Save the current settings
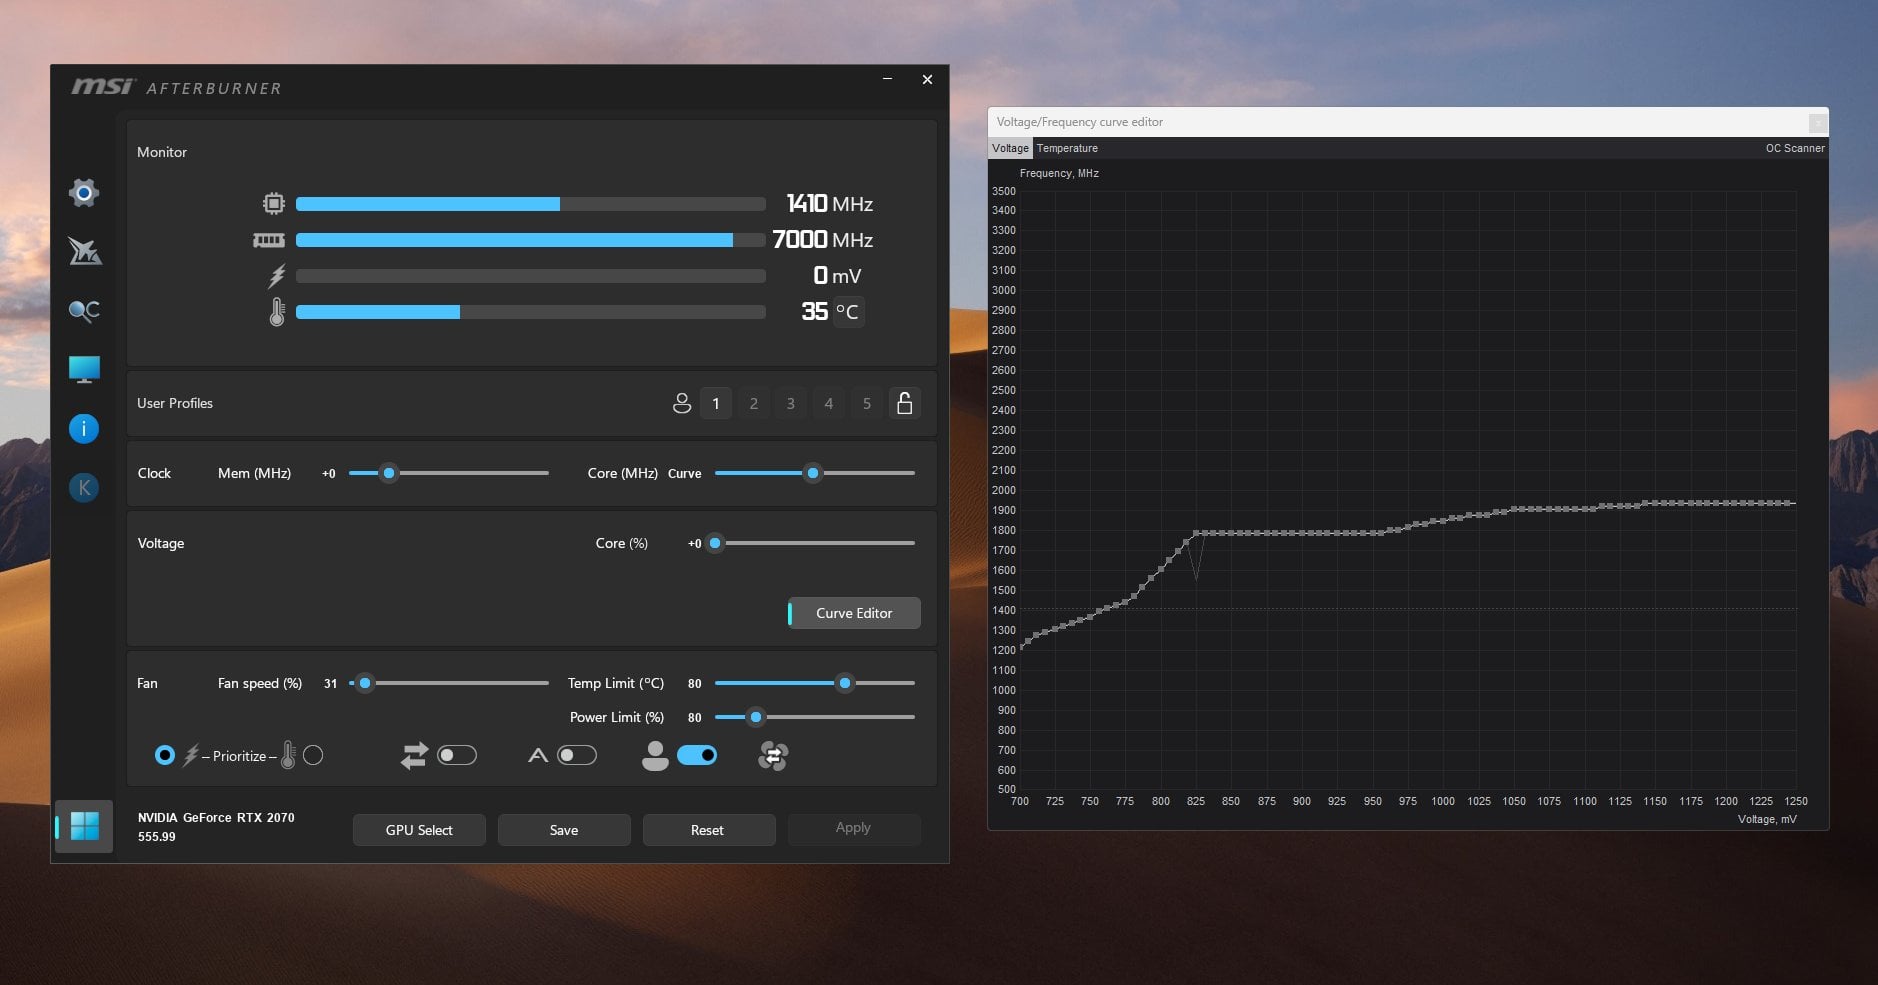 tap(564, 830)
